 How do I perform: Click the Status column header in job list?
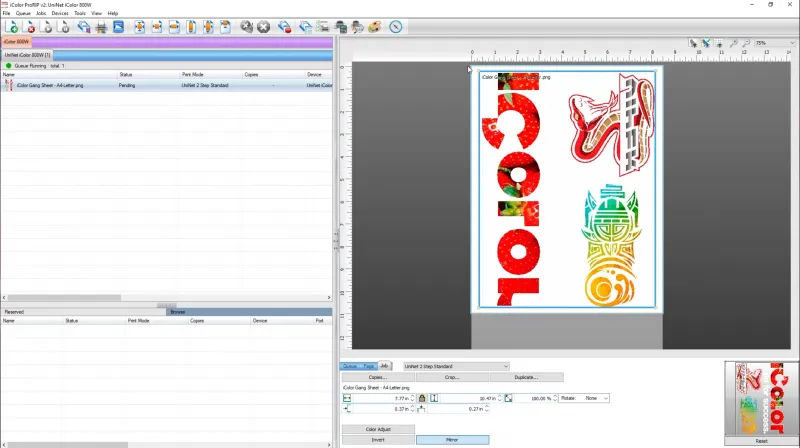148,74
